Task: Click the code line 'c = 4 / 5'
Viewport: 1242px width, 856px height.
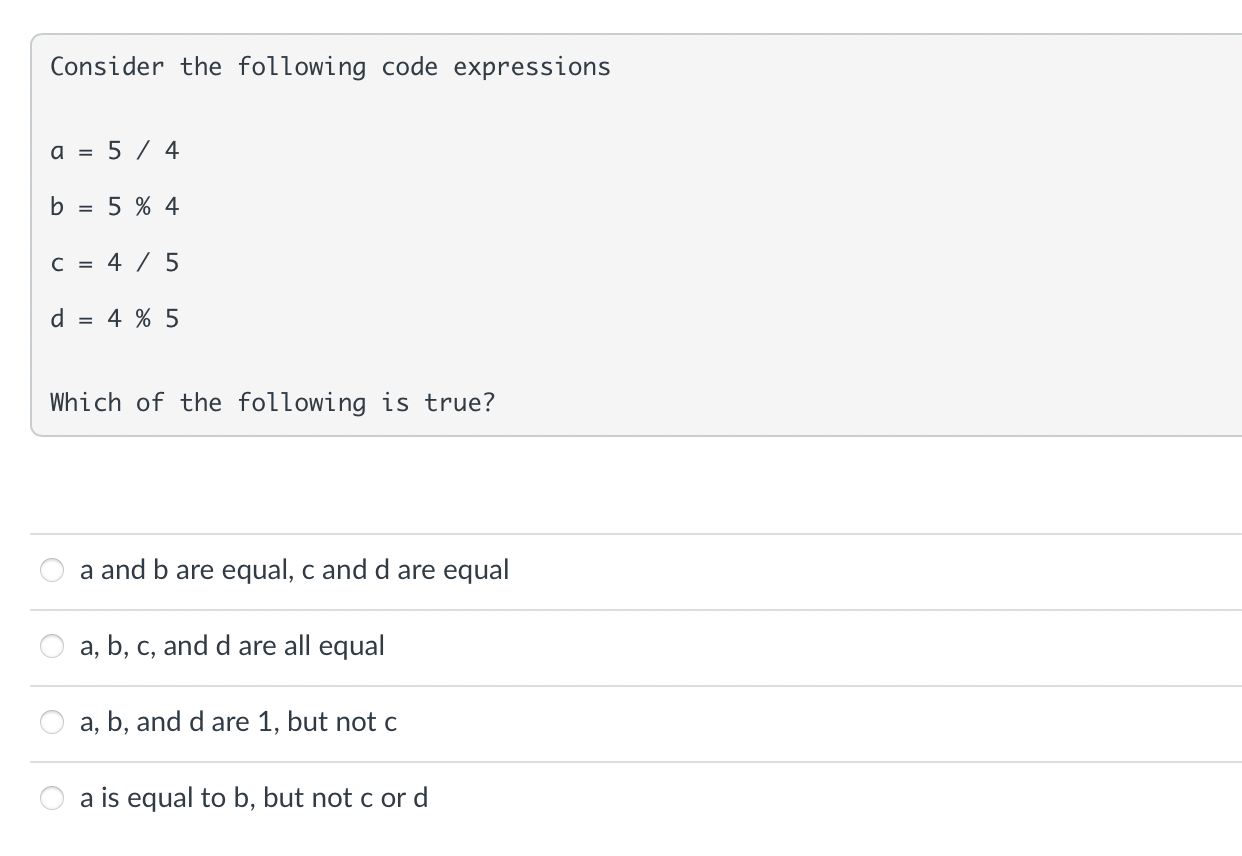Action: [x=115, y=262]
